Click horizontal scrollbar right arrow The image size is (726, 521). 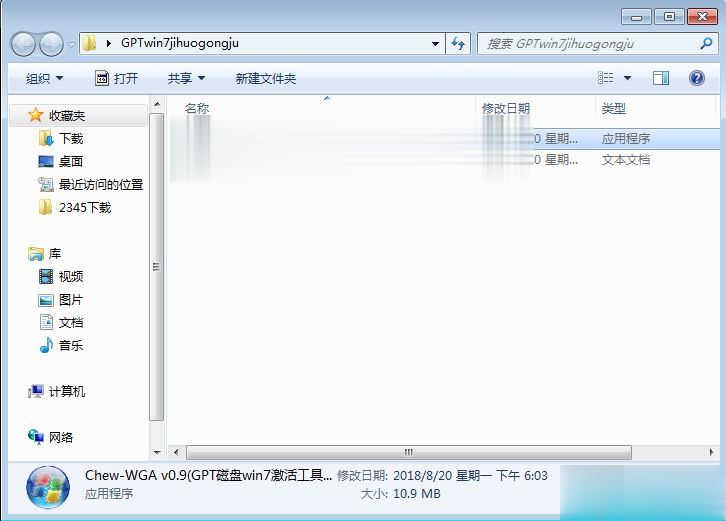711,452
